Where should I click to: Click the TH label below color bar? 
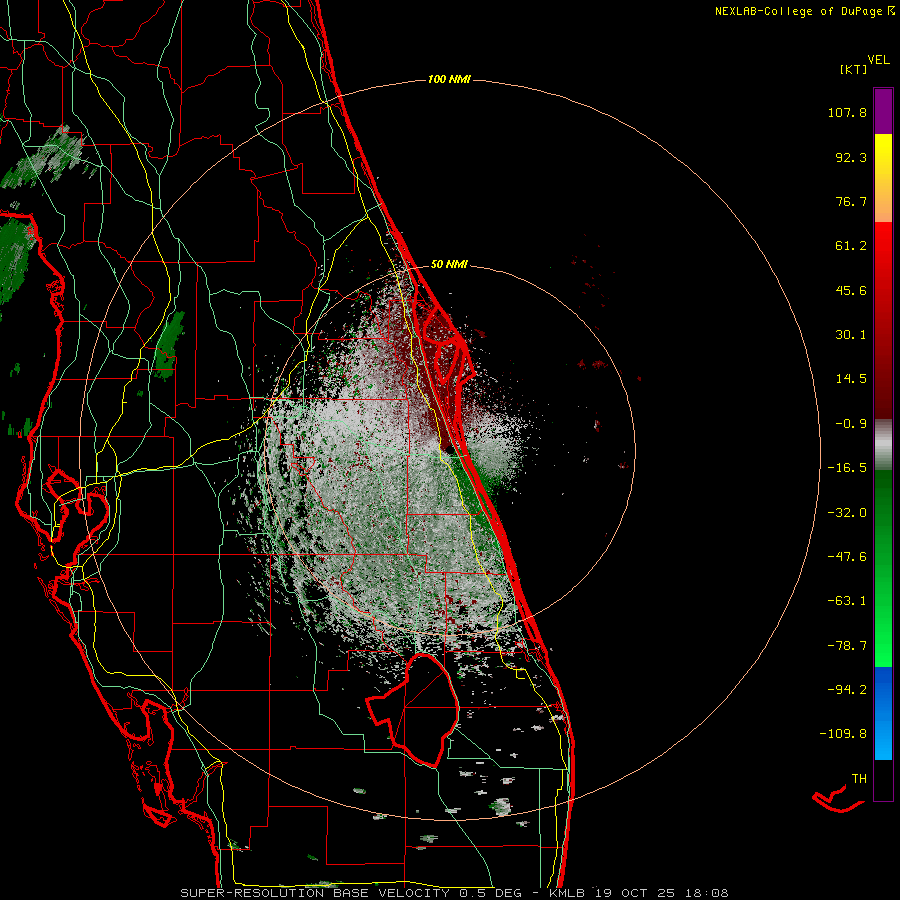pyautogui.click(x=859, y=779)
